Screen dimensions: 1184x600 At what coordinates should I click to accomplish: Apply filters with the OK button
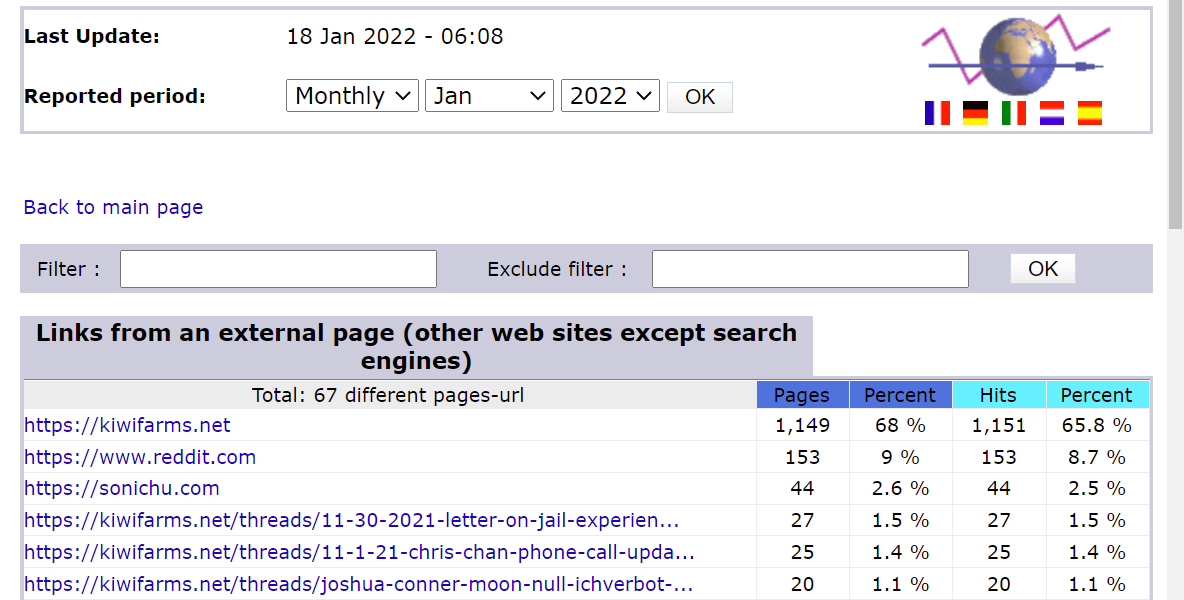tap(1043, 269)
